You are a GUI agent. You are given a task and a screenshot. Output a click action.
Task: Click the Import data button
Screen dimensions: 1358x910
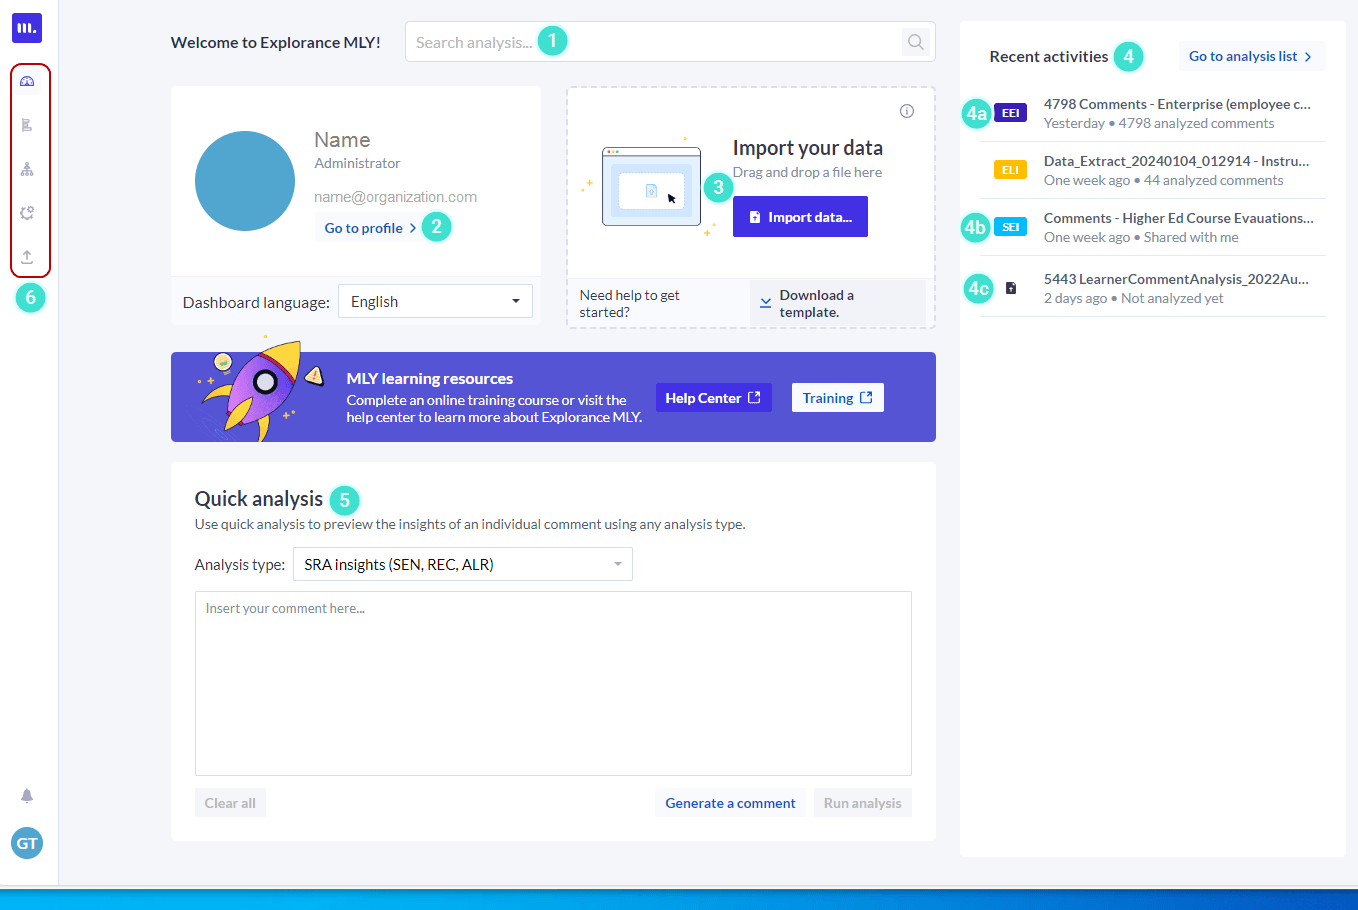pos(800,217)
